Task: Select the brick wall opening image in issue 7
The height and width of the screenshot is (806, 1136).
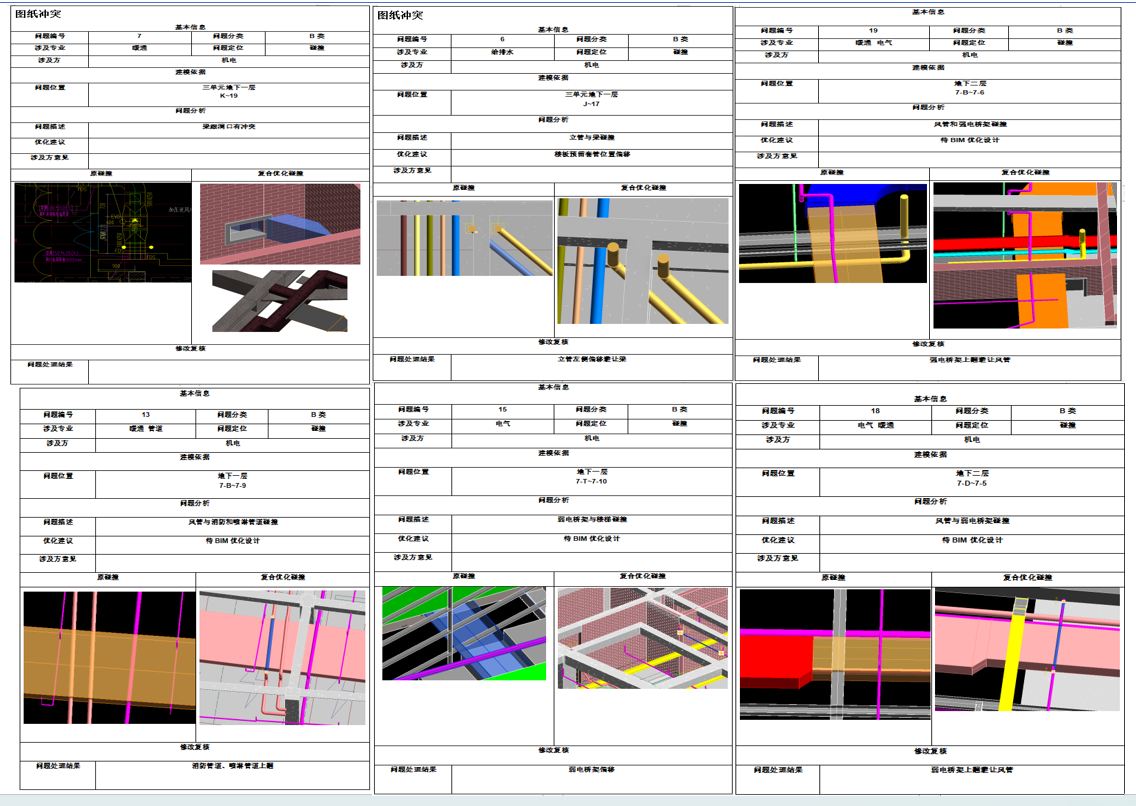Action: (280, 225)
